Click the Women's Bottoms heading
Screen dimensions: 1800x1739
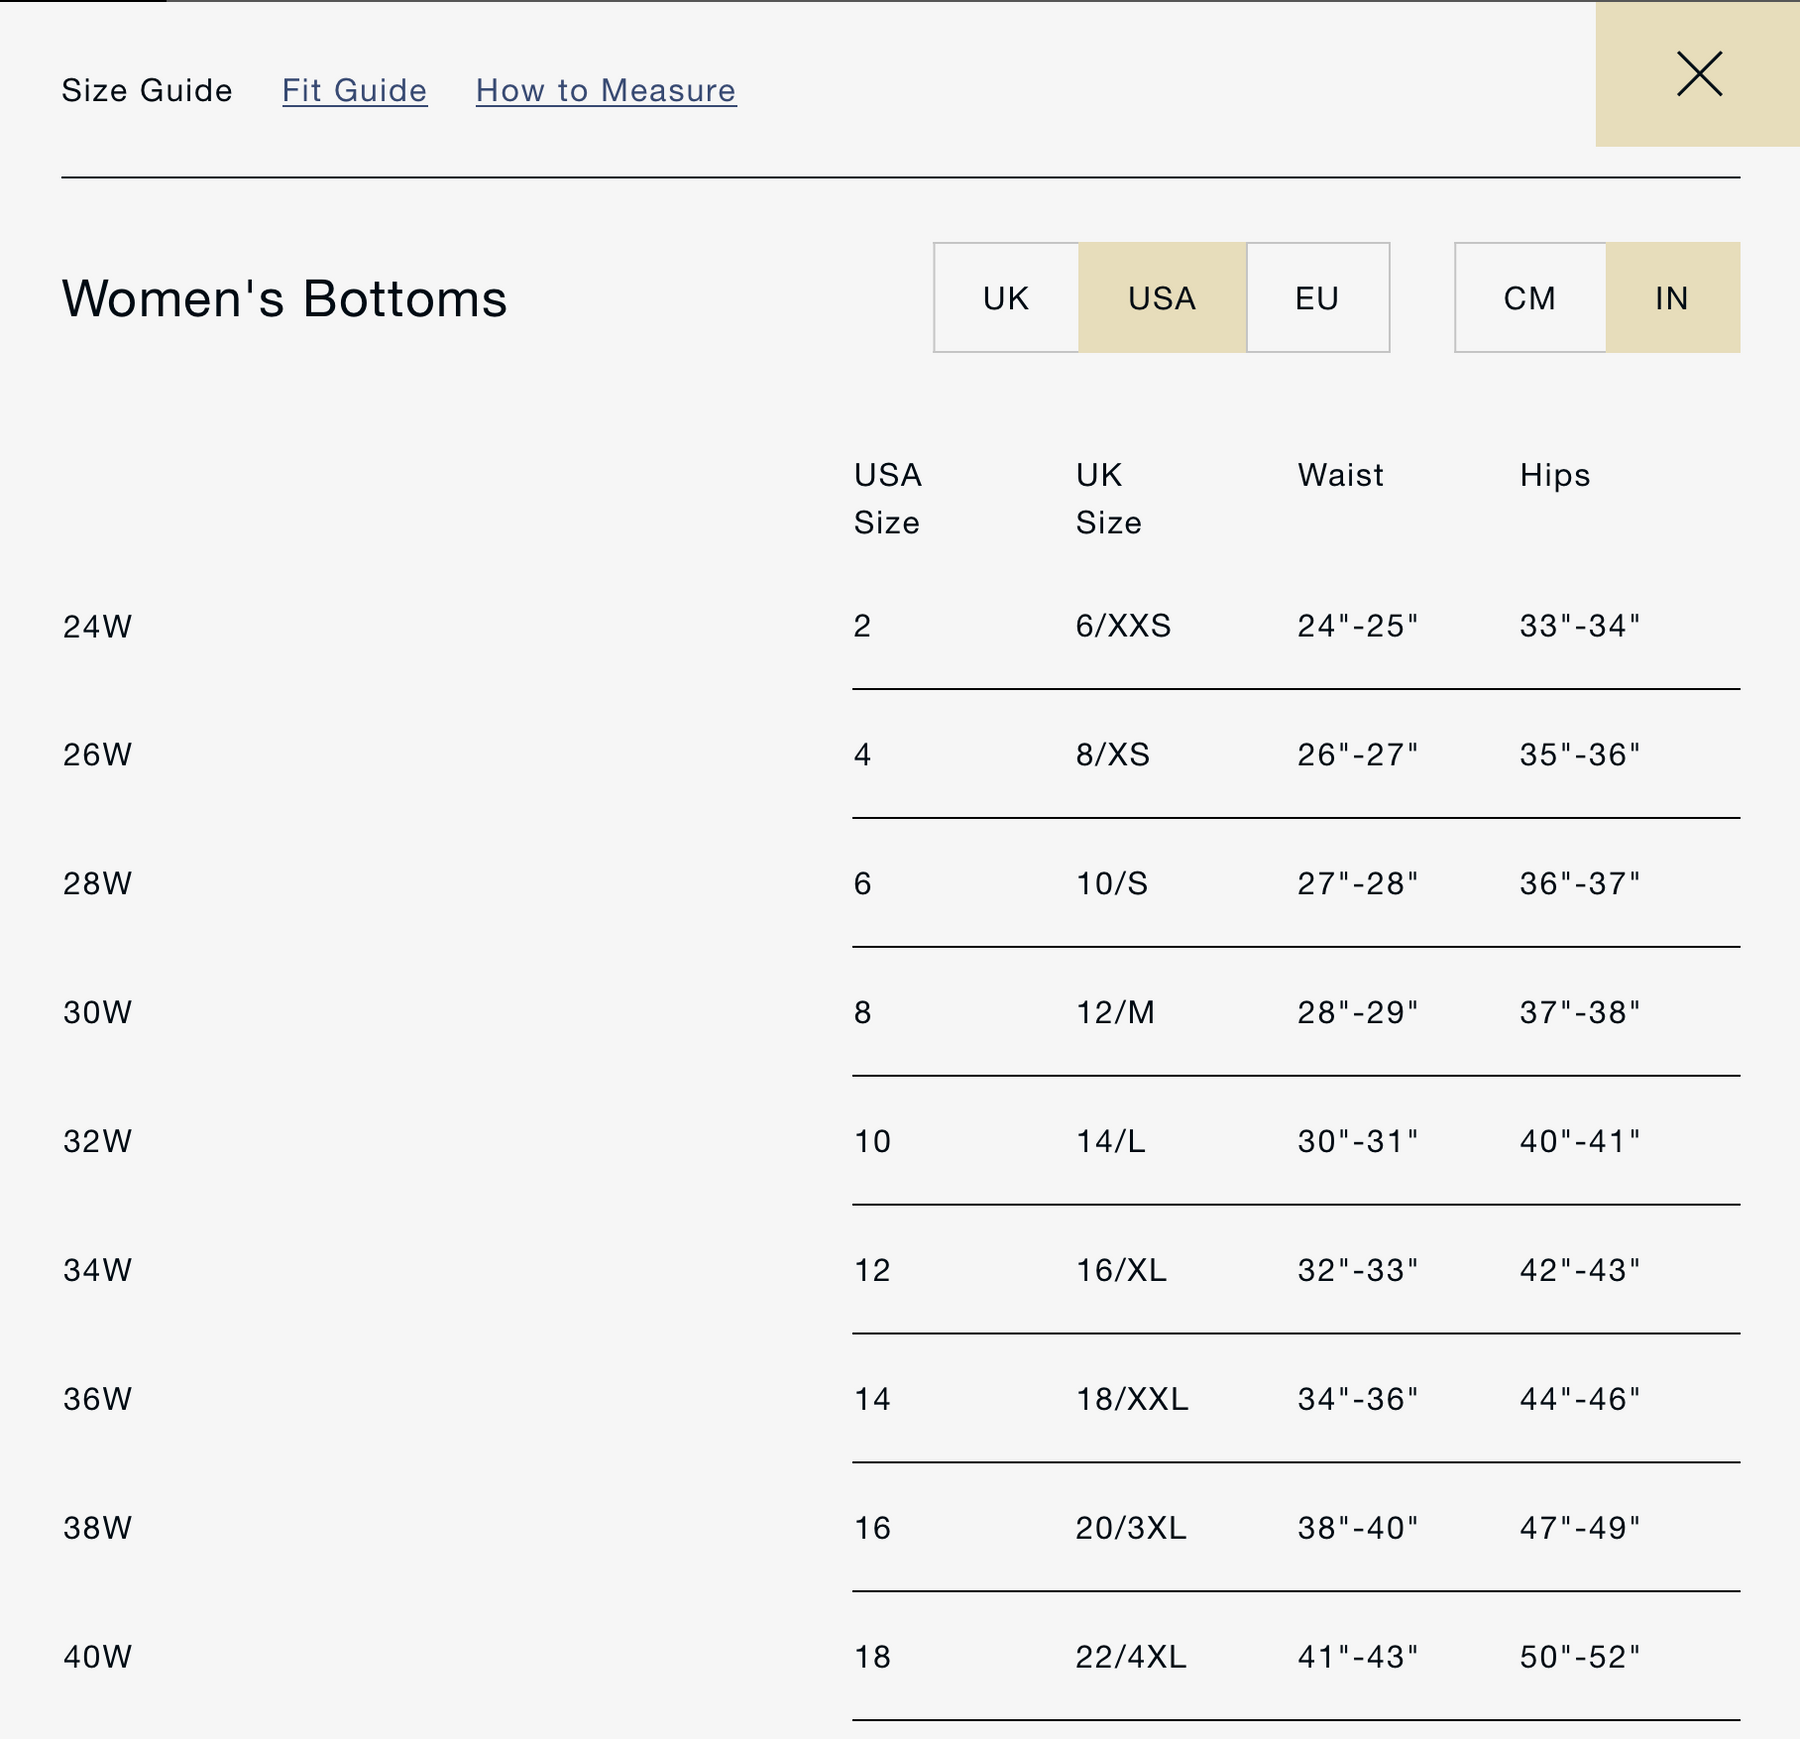coord(285,298)
